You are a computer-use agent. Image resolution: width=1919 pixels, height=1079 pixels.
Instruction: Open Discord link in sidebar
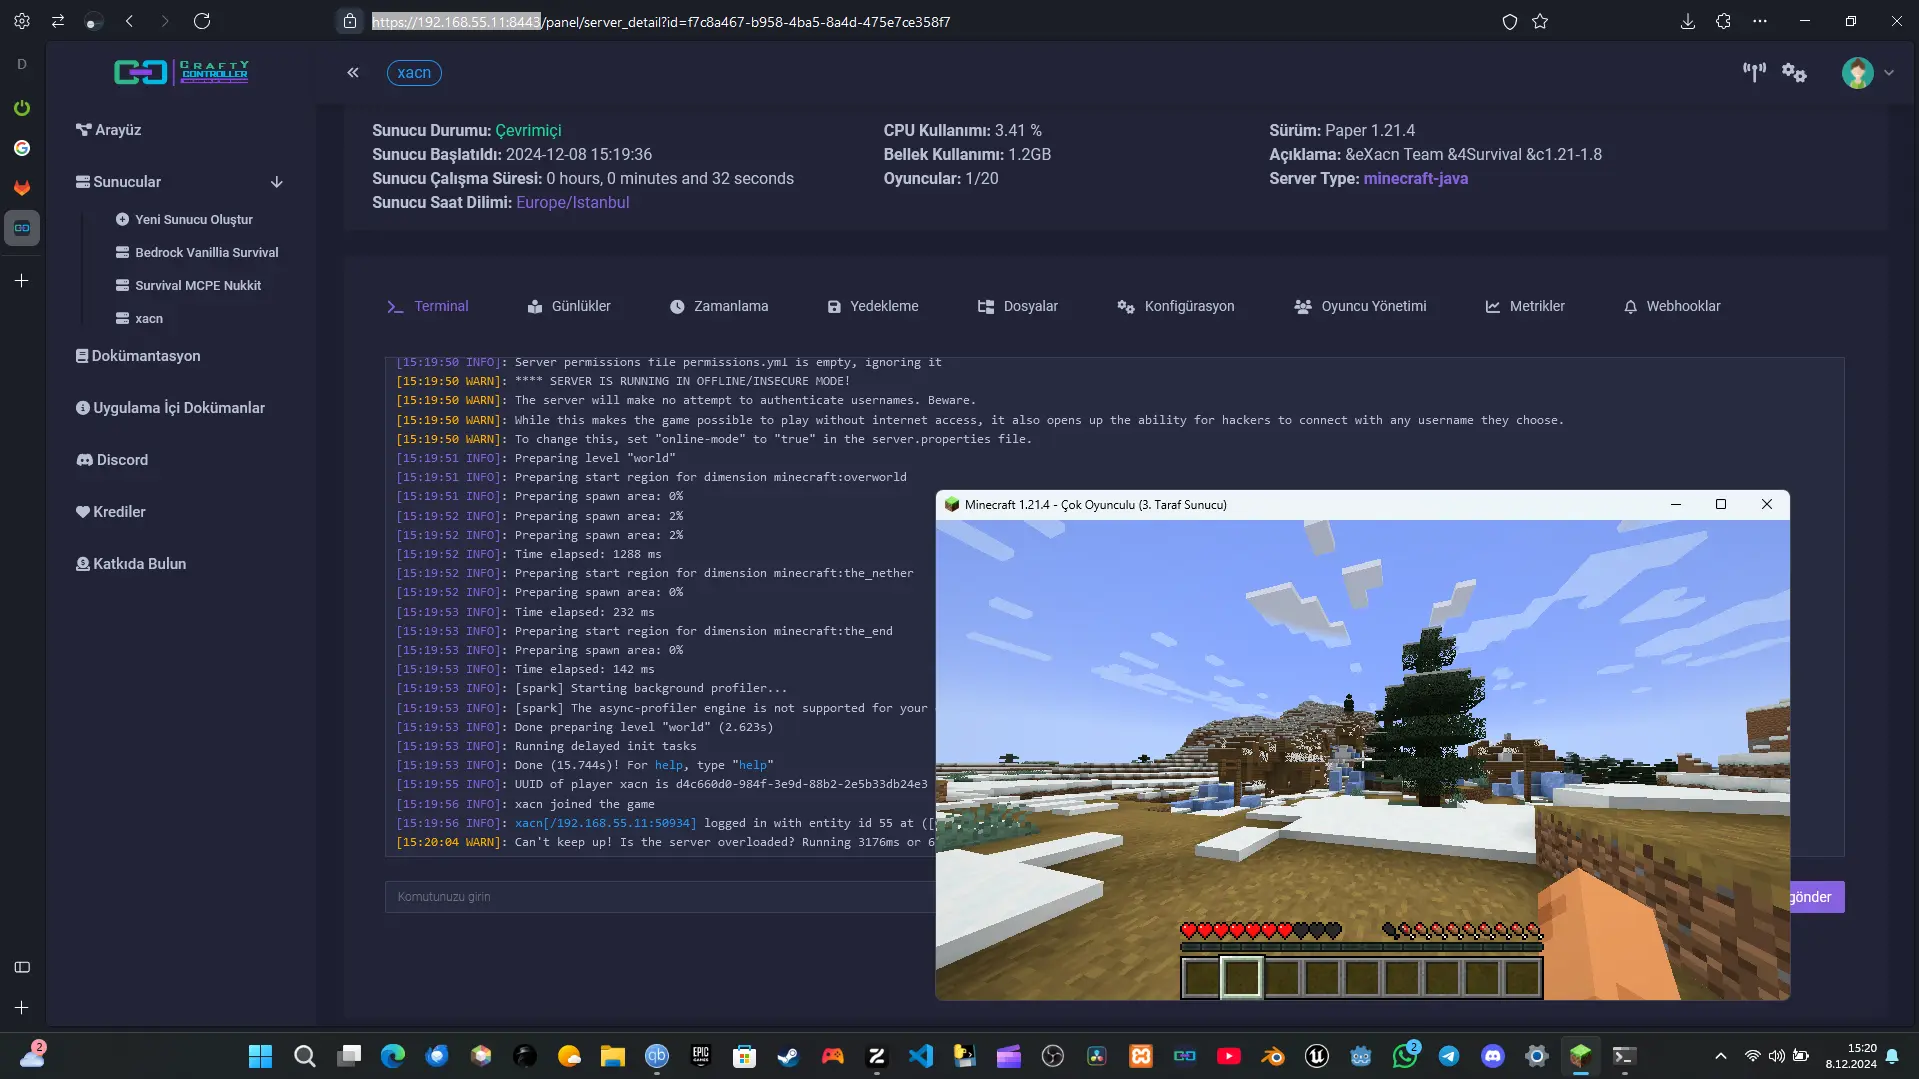(x=112, y=460)
